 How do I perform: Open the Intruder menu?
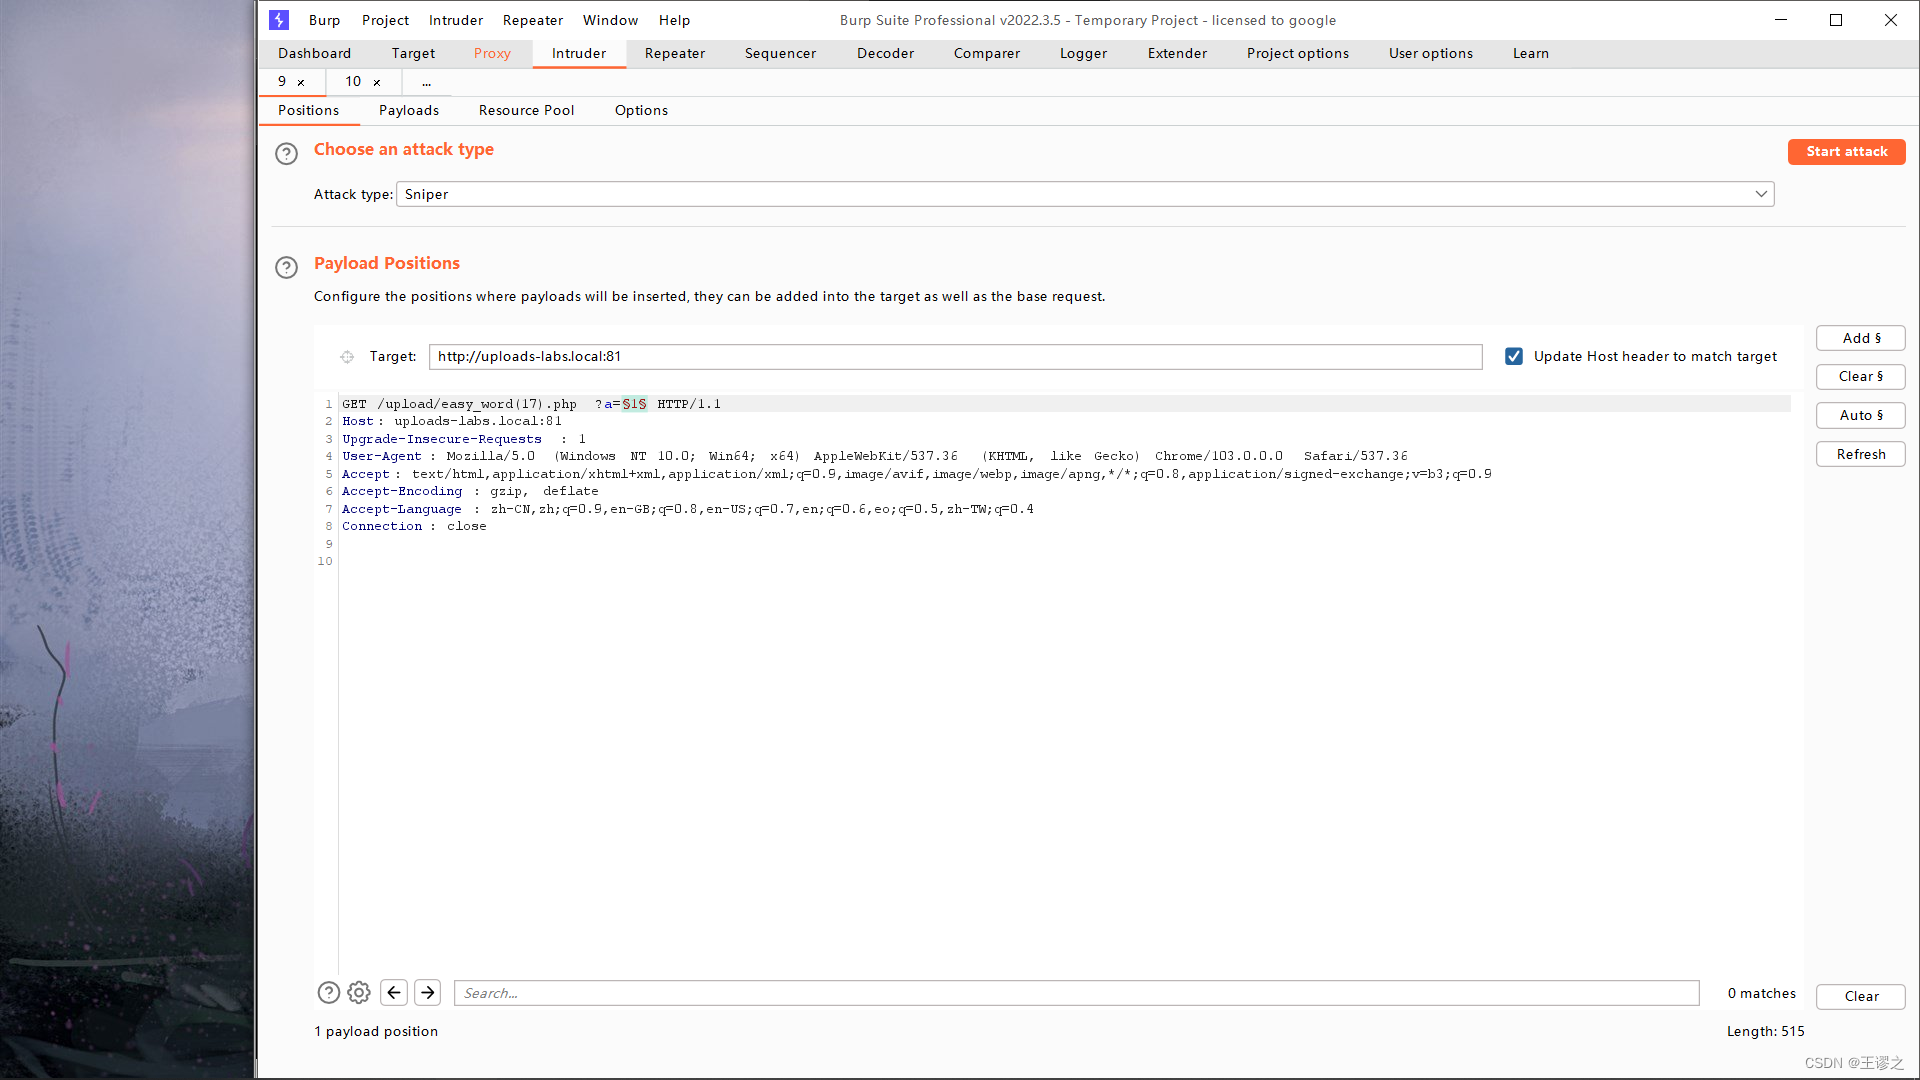pos(456,20)
